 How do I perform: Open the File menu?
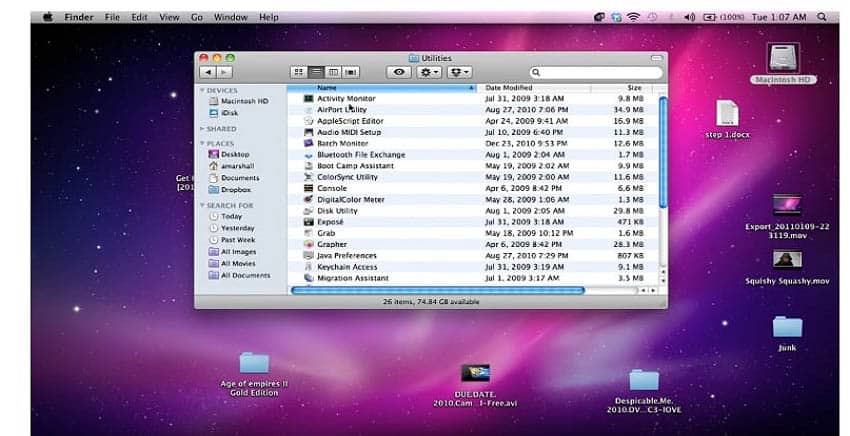coord(112,17)
